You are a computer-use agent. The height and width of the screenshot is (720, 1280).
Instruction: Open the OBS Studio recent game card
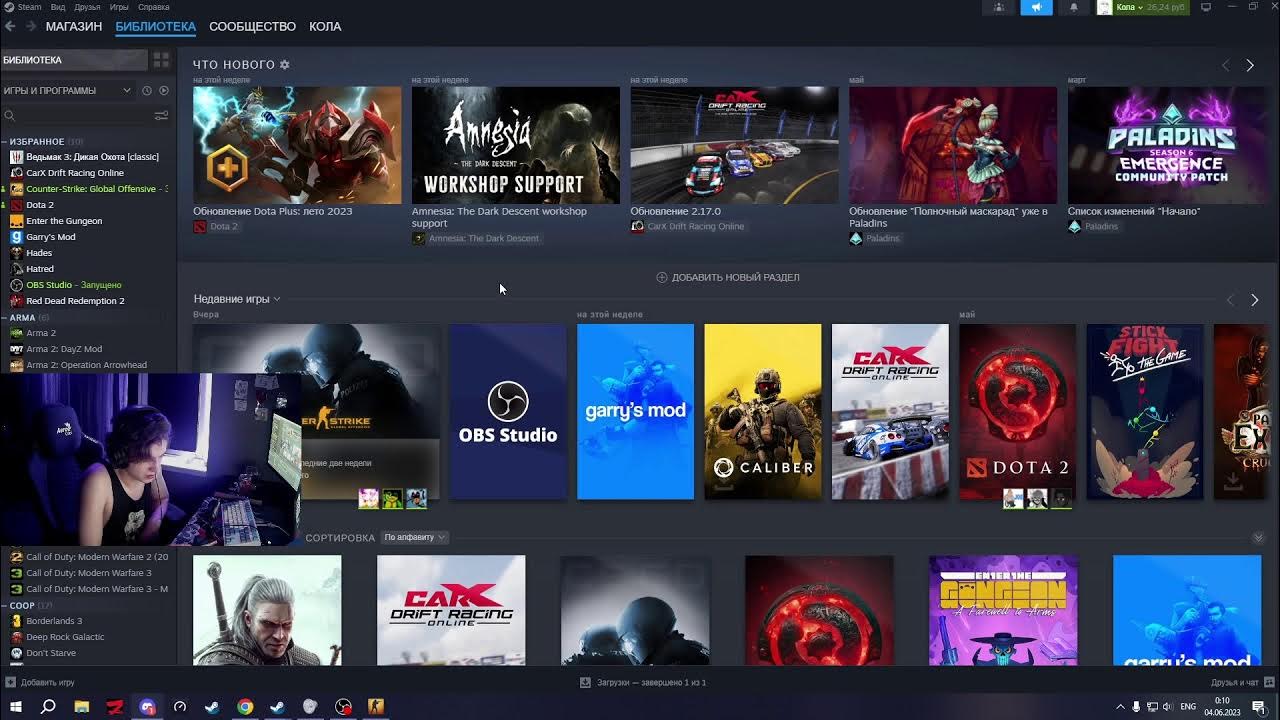tap(507, 411)
